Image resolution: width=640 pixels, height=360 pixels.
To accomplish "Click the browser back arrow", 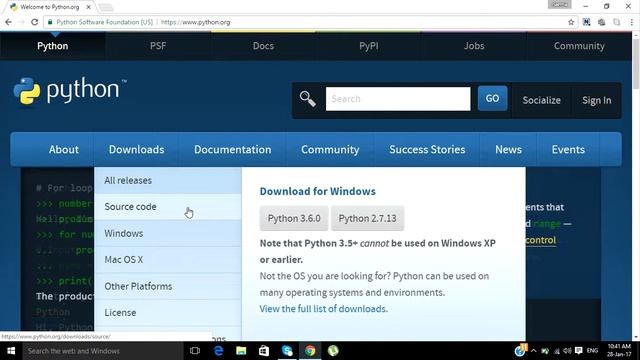I will point(8,22).
